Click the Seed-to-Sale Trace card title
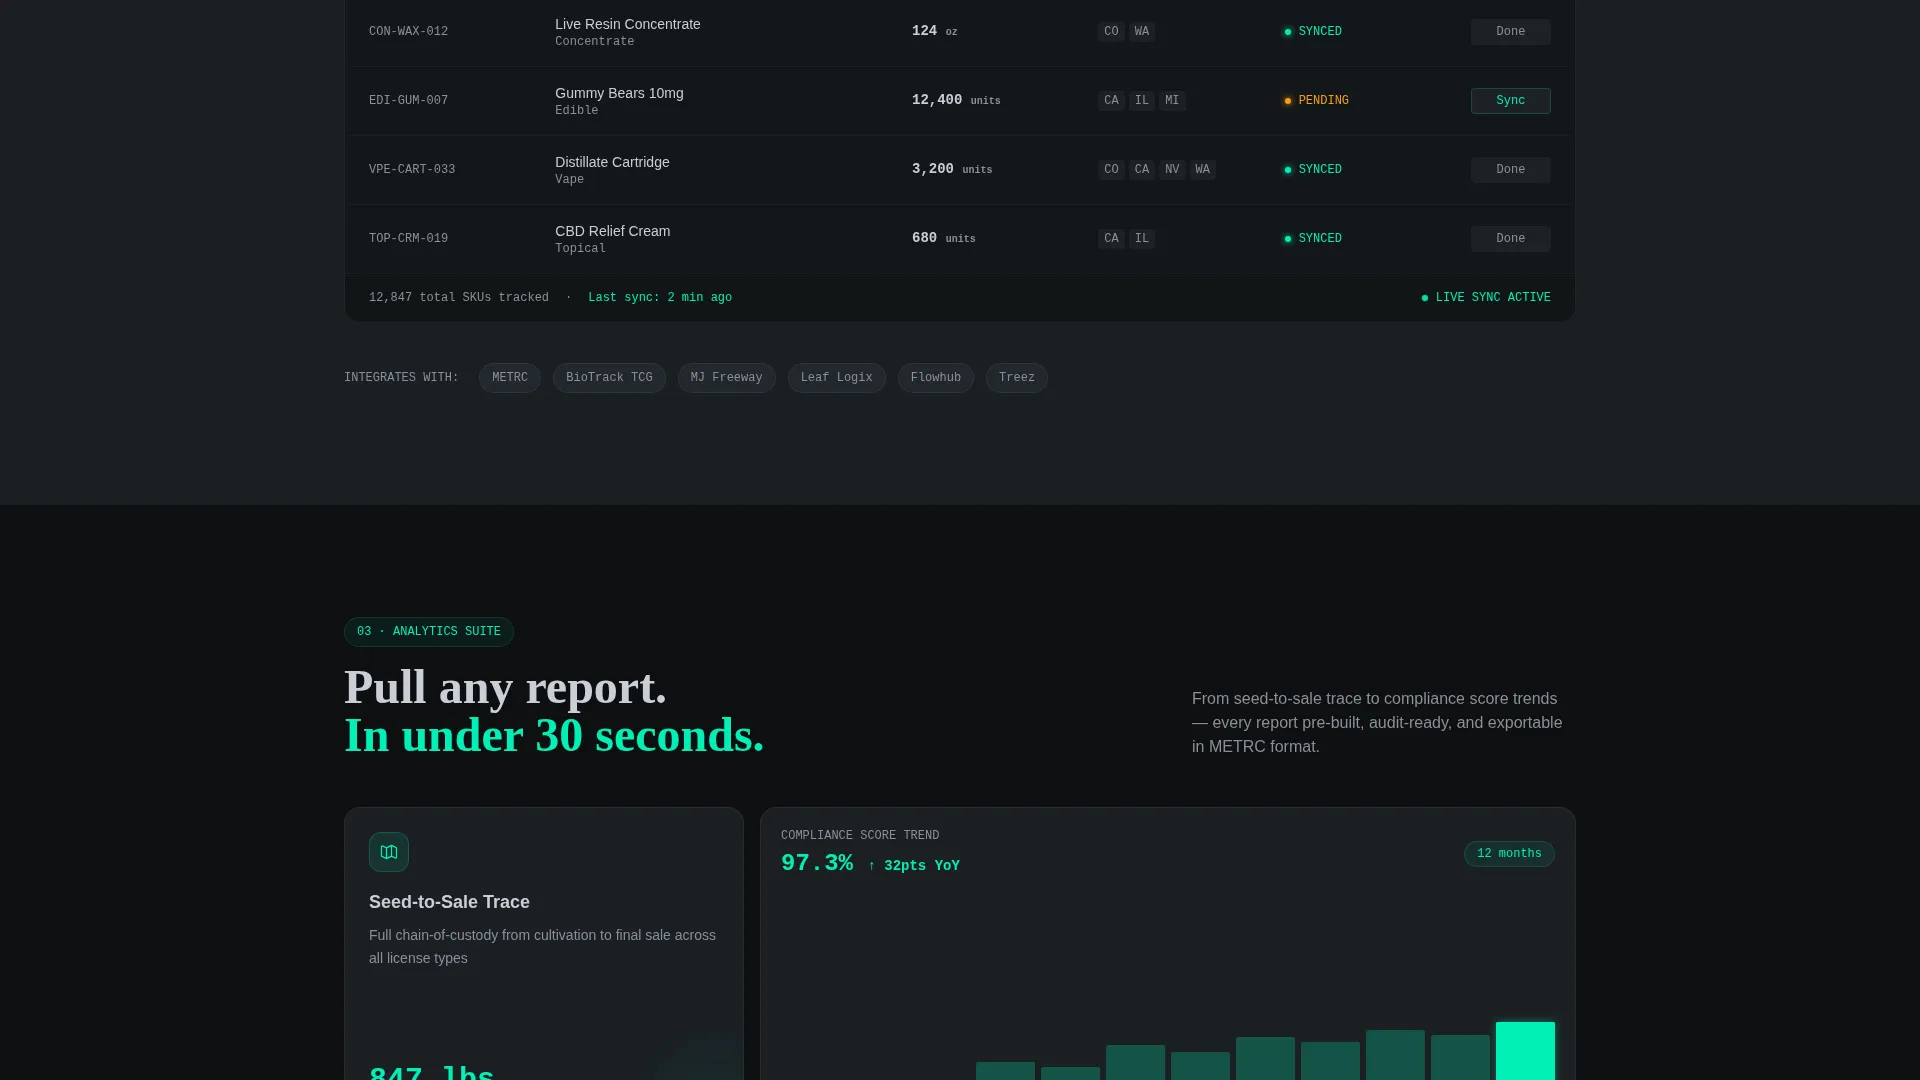The width and height of the screenshot is (1920, 1080). point(449,902)
